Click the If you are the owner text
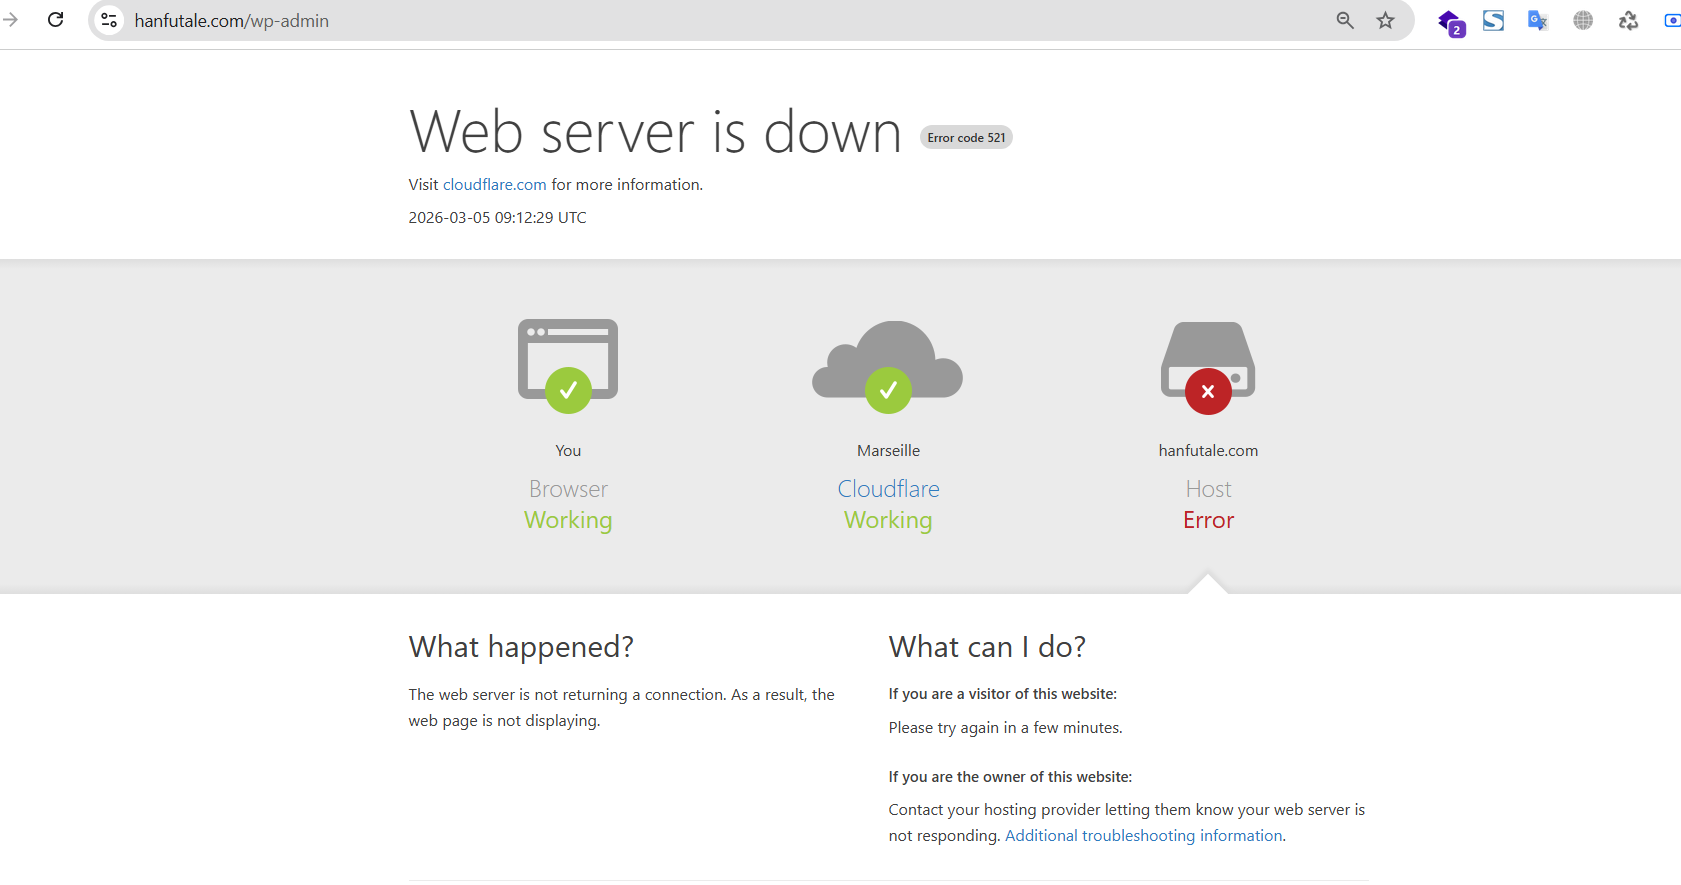1681x885 pixels. pyautogui.click(x=1010, y=777)
